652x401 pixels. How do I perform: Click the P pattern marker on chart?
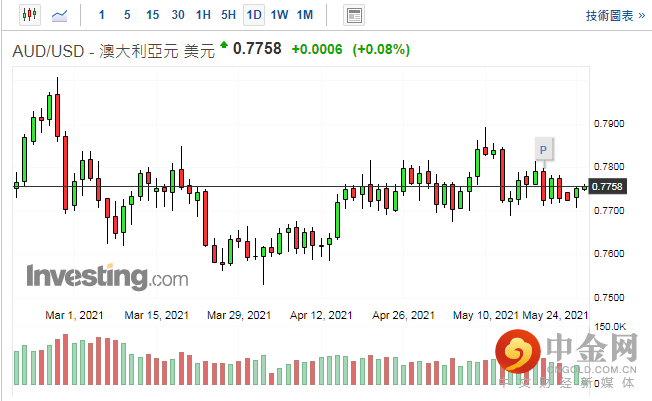click(x=543, y=149)
